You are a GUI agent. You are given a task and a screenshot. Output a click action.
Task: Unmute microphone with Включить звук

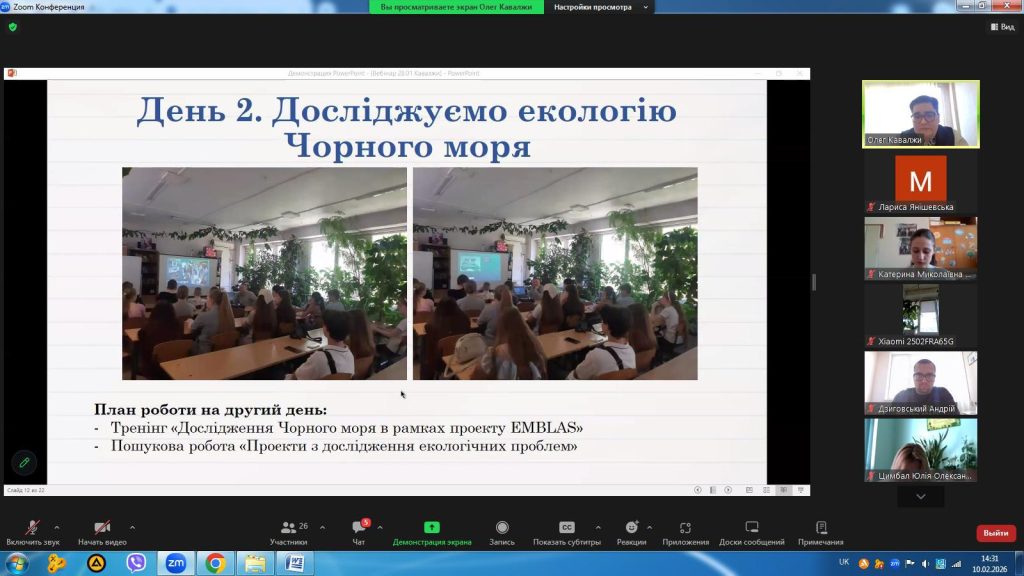[x=33, y=532]
